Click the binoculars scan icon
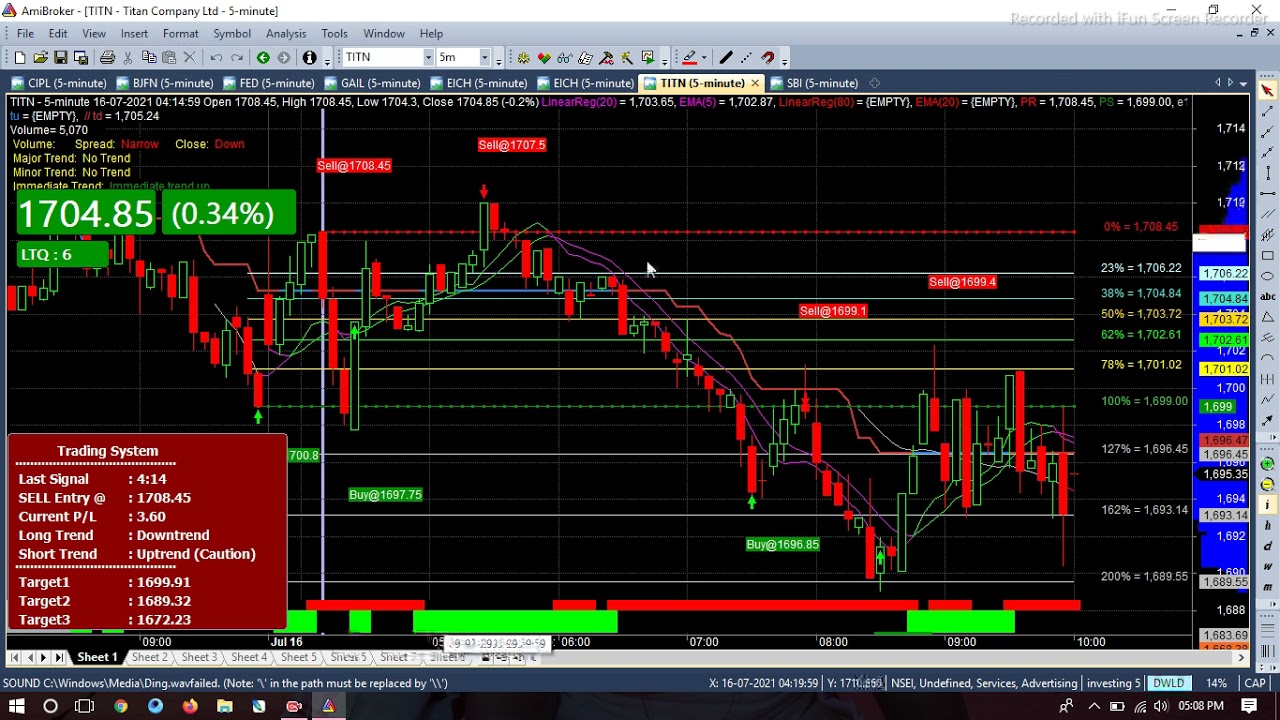1280x720 pixels. pyautogui.click(x=564, y=58)
